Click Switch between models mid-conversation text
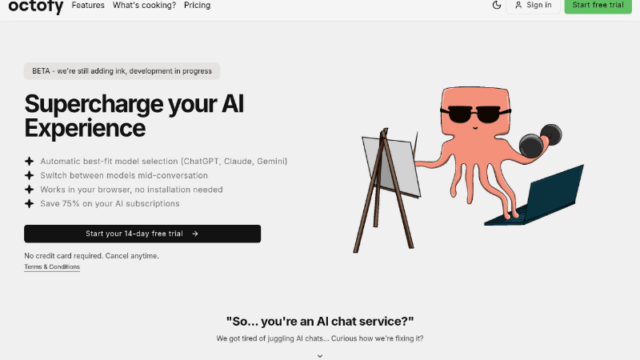The image size is (640, 360). 124,176
